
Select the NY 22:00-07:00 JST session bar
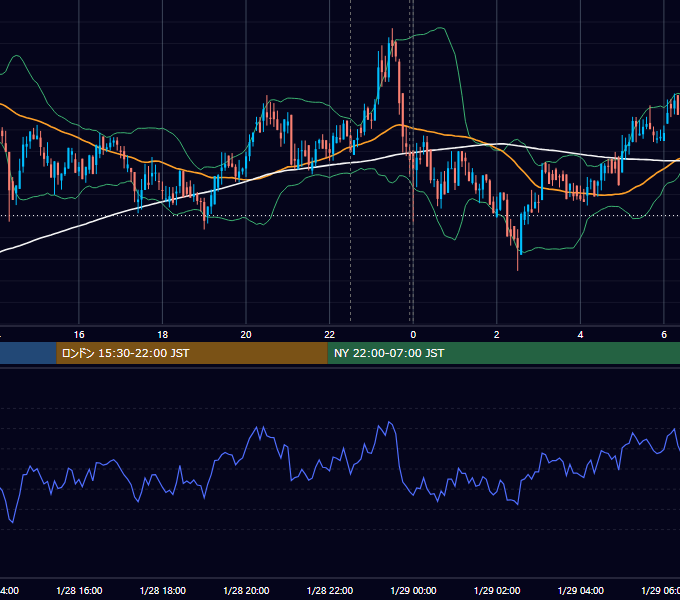click(503, 353)
